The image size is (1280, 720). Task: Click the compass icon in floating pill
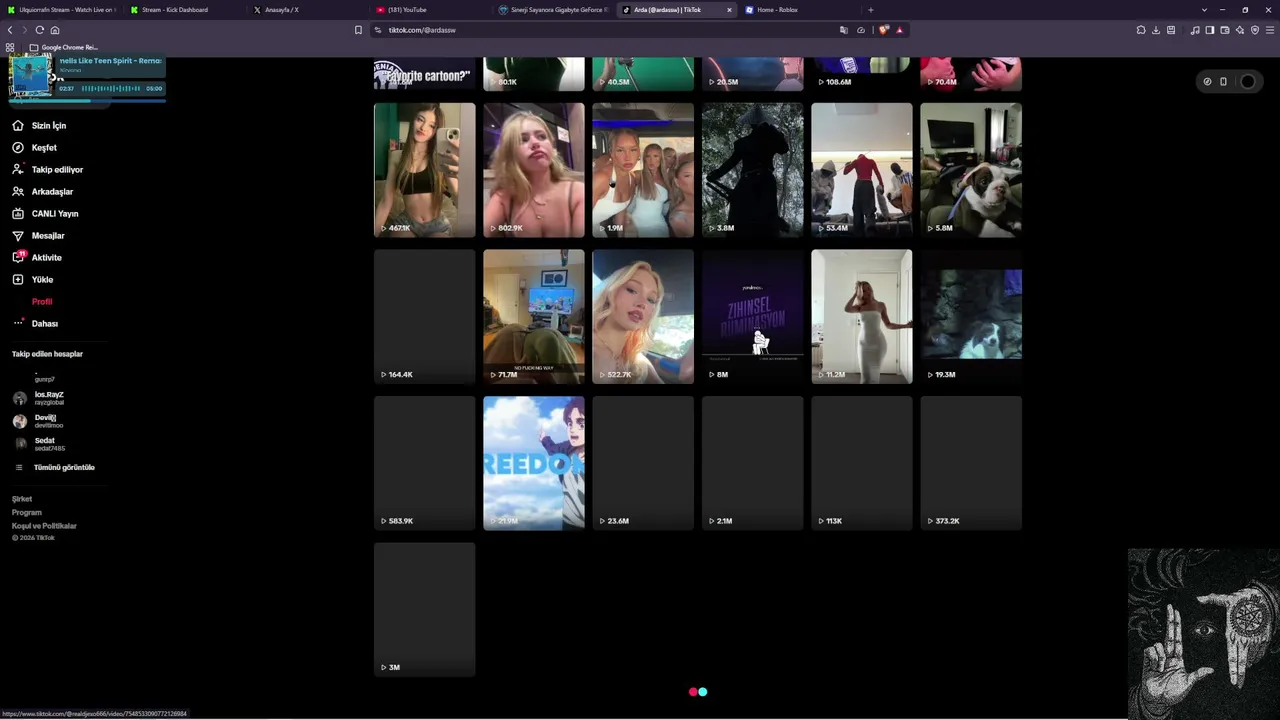1207,82
